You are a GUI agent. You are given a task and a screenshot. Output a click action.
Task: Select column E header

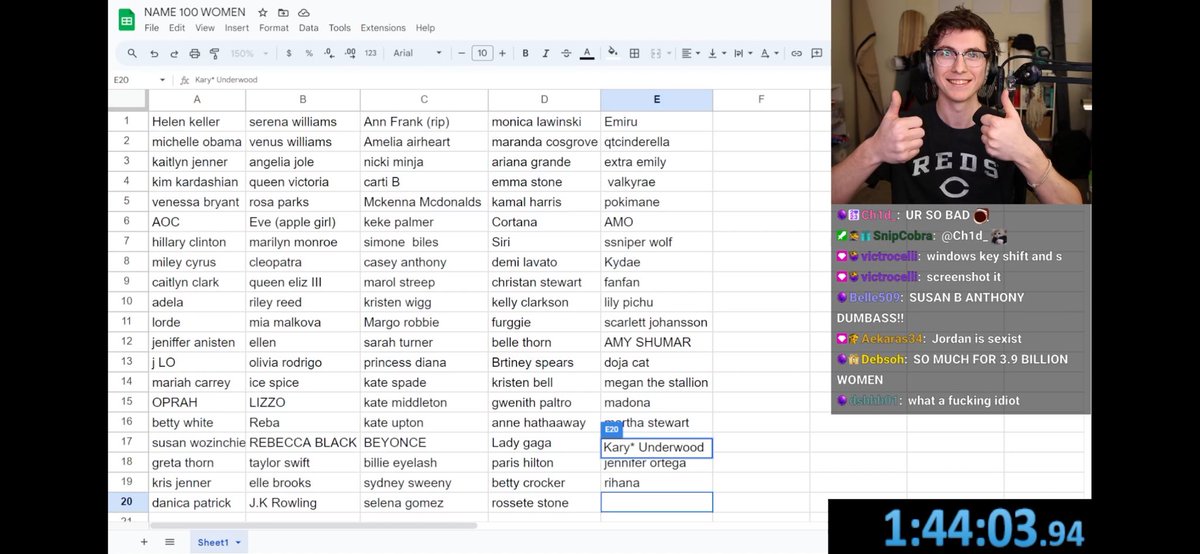coord(656,99)
